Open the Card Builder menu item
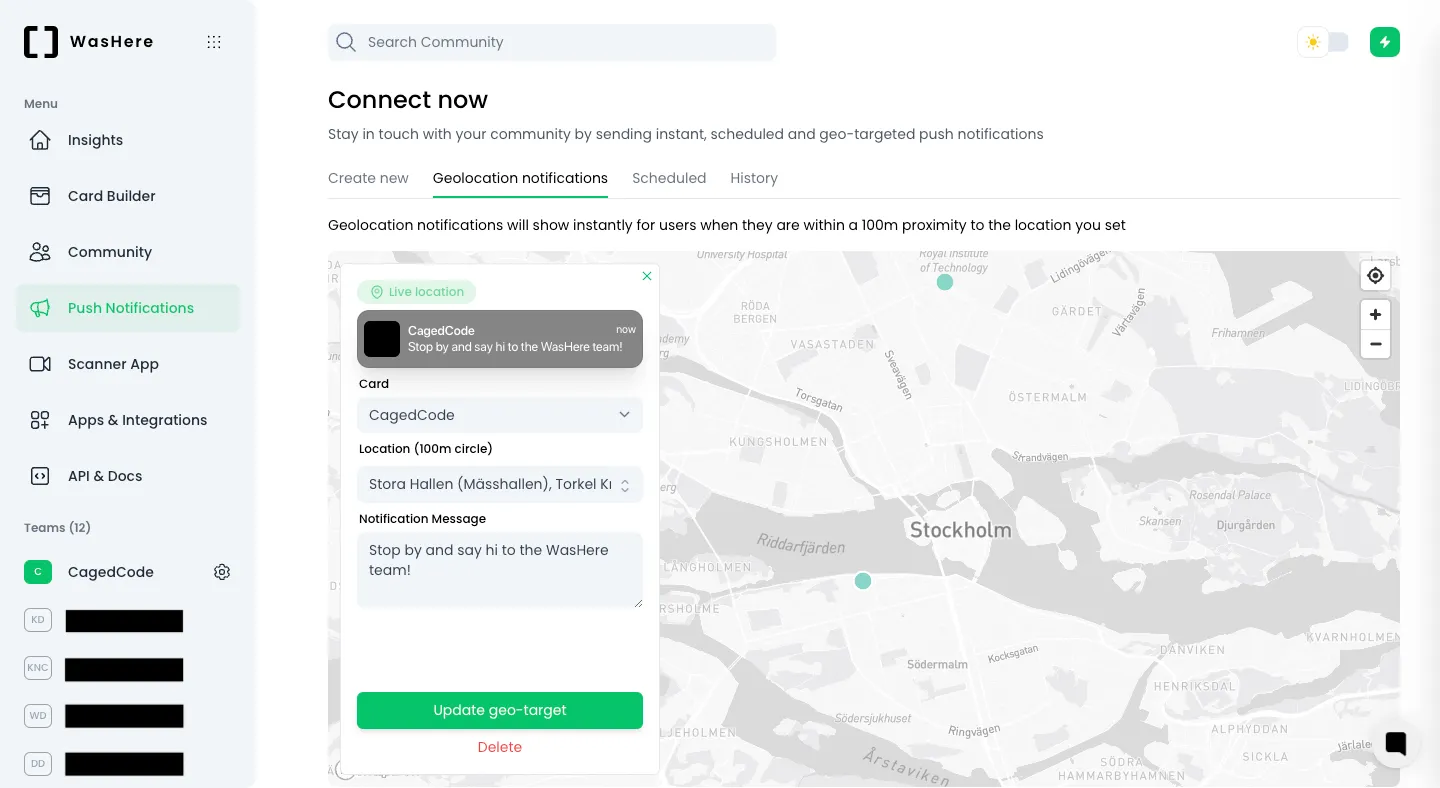1440x788 pixels. [111, 196]
